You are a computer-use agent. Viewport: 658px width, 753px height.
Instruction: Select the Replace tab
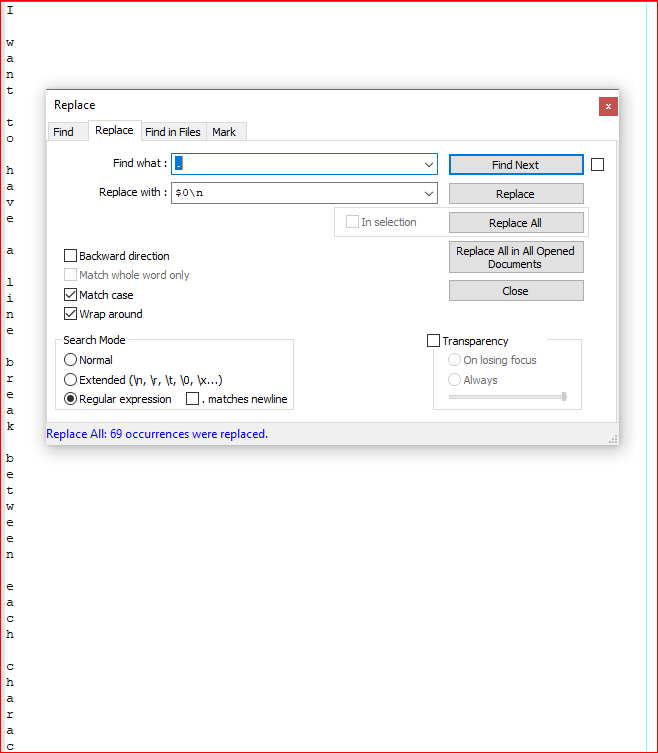(x=114, y=130)
